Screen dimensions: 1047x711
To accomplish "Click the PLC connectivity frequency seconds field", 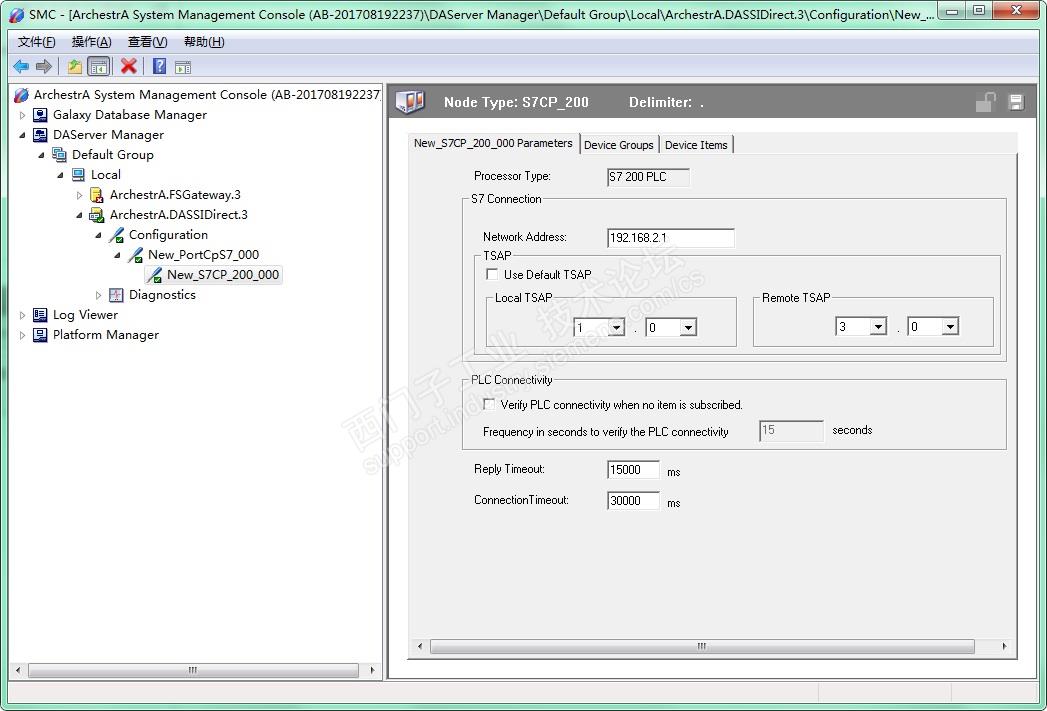I will (791, 431).
